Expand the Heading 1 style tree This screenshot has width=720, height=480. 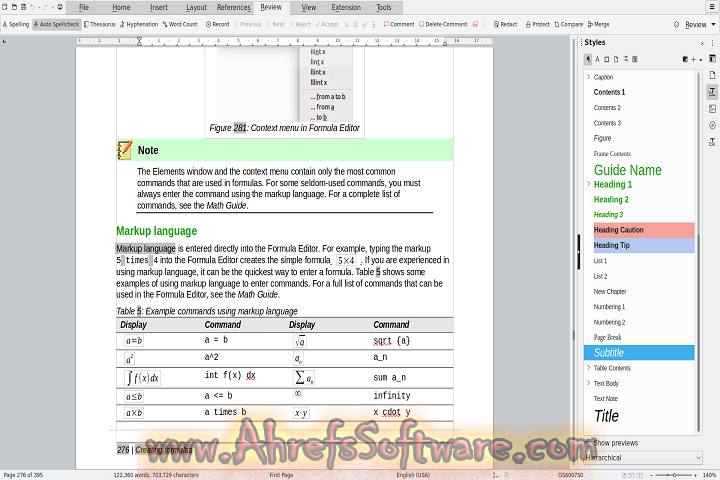pyautogui.click(x=588, y=184)
